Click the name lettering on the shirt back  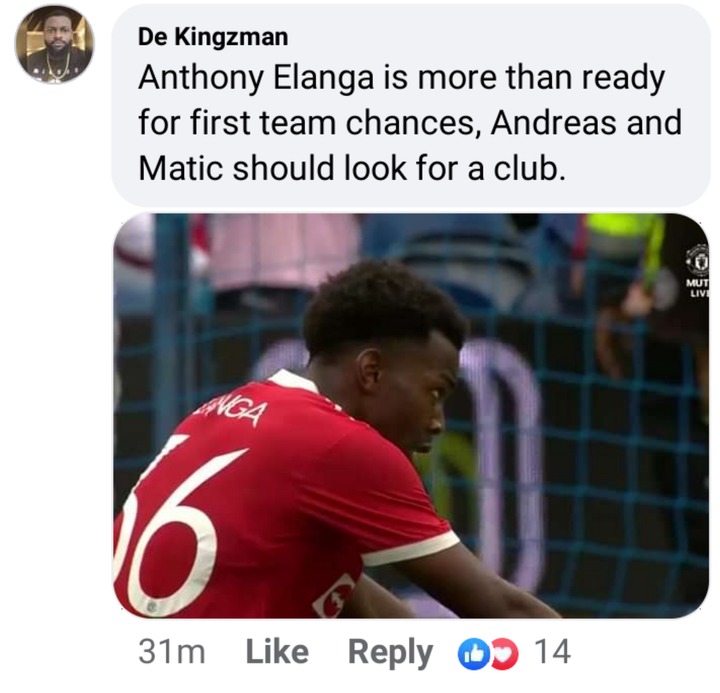pos(228,411)
